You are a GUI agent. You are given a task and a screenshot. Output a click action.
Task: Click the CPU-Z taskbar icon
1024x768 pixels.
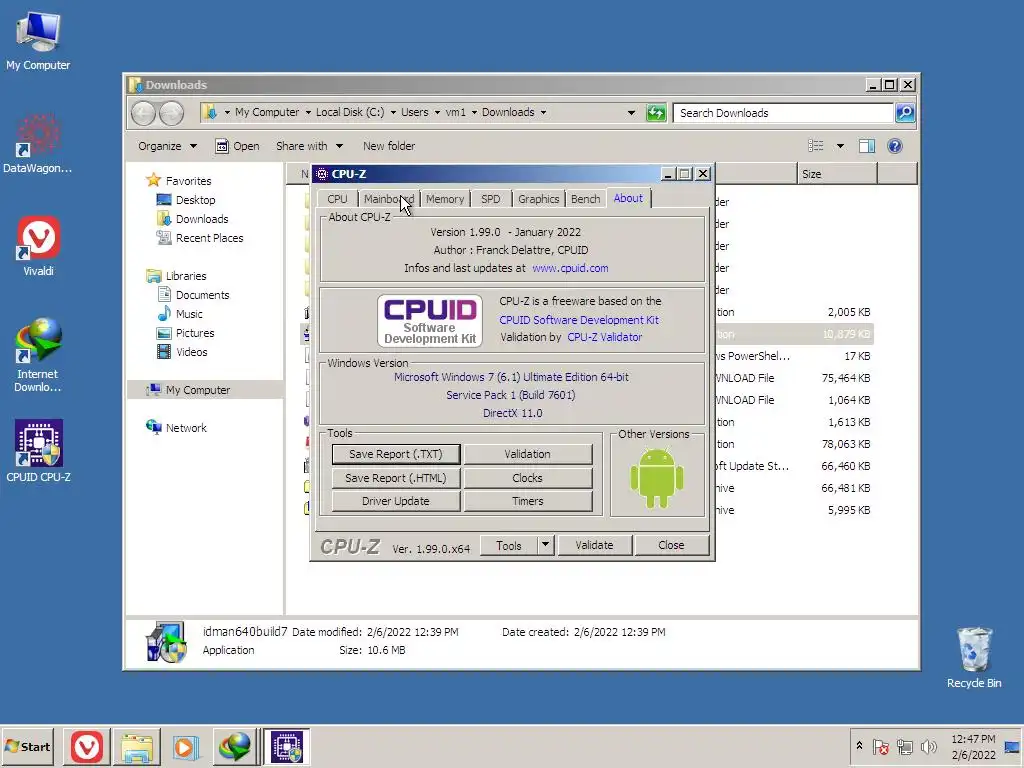tap(287, 746)
